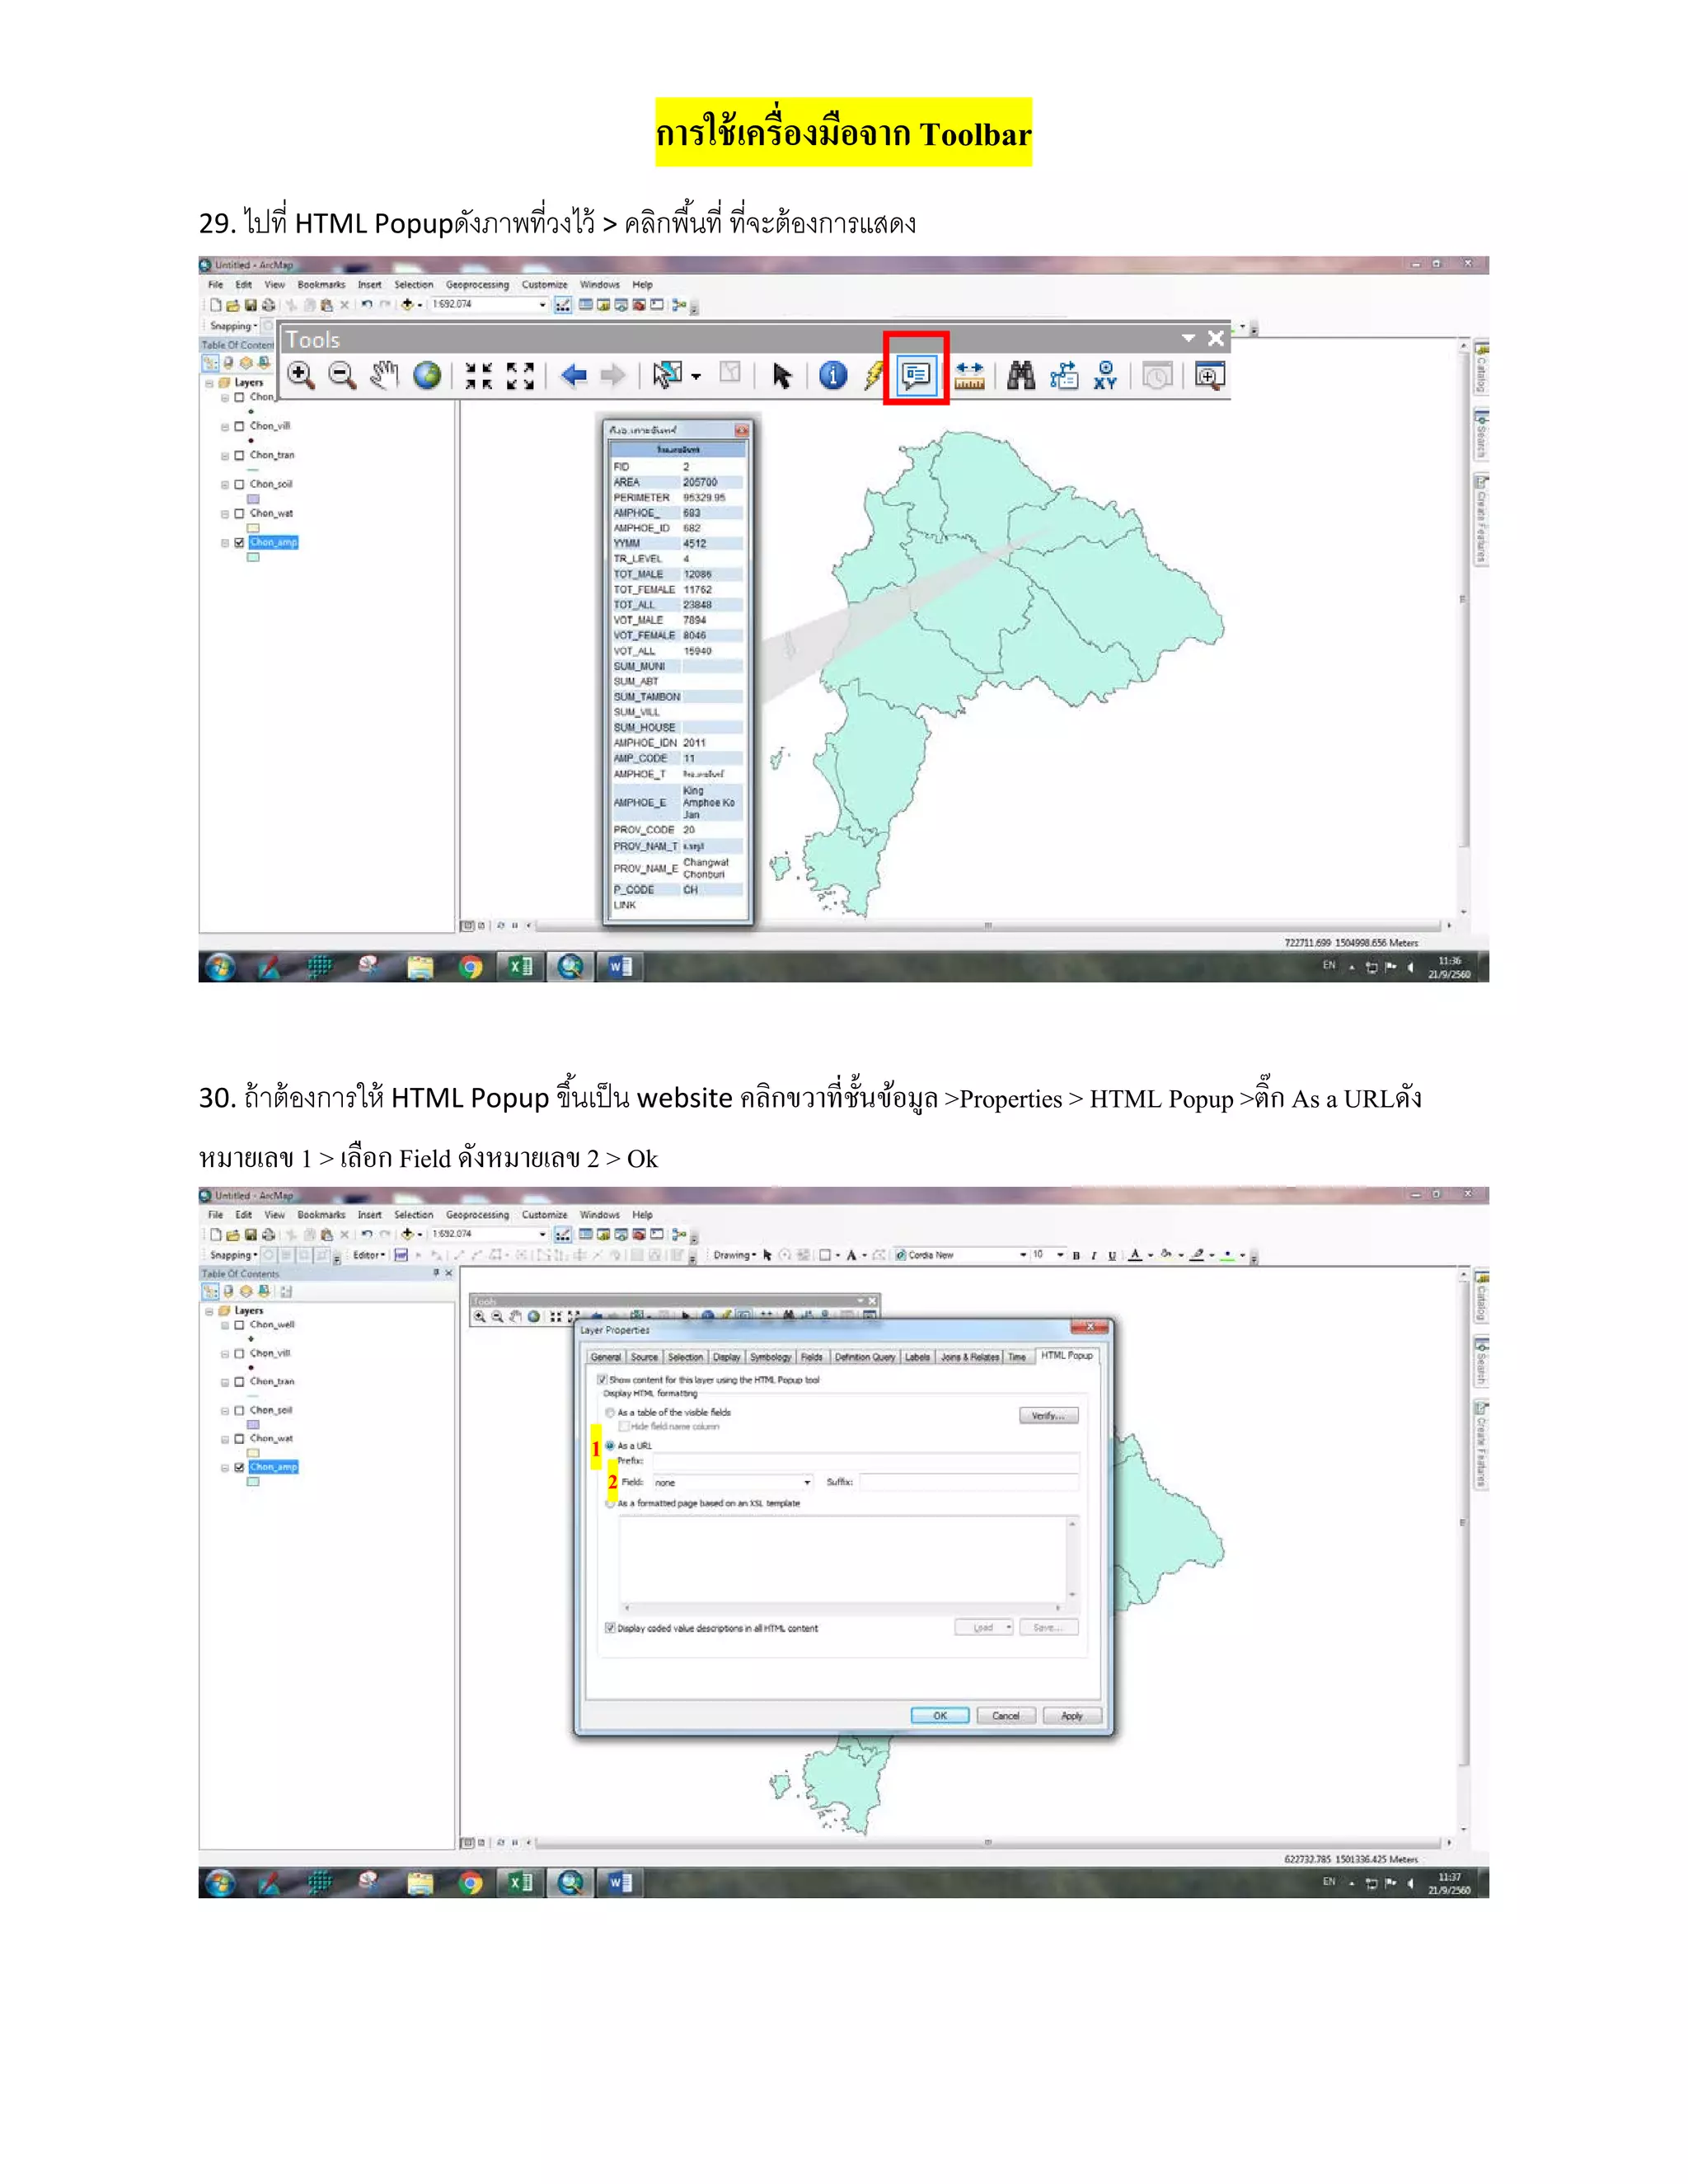Viewport: 1688px width, 2184px height.
Task: Click the greyed Clear Selected Features icon
Action: point(731,373)
